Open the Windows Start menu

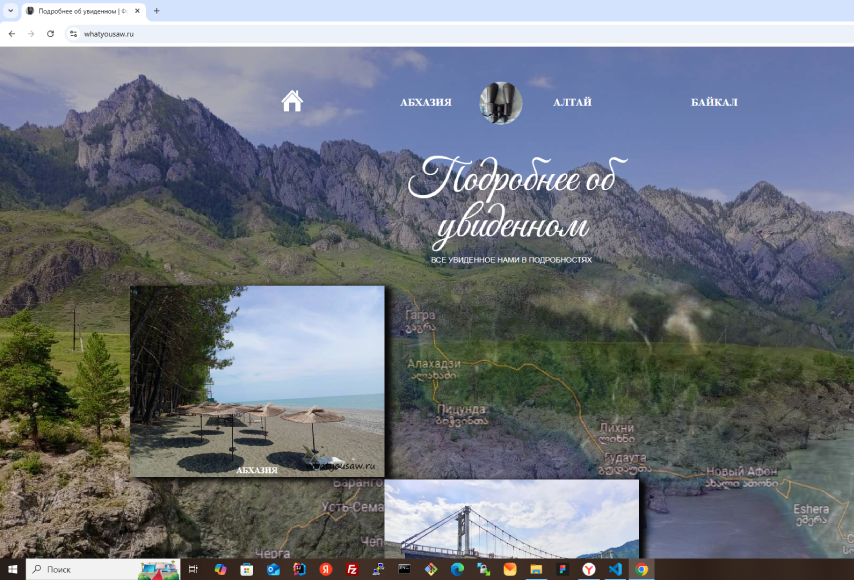pyautogui.click(x=12, y=569)
